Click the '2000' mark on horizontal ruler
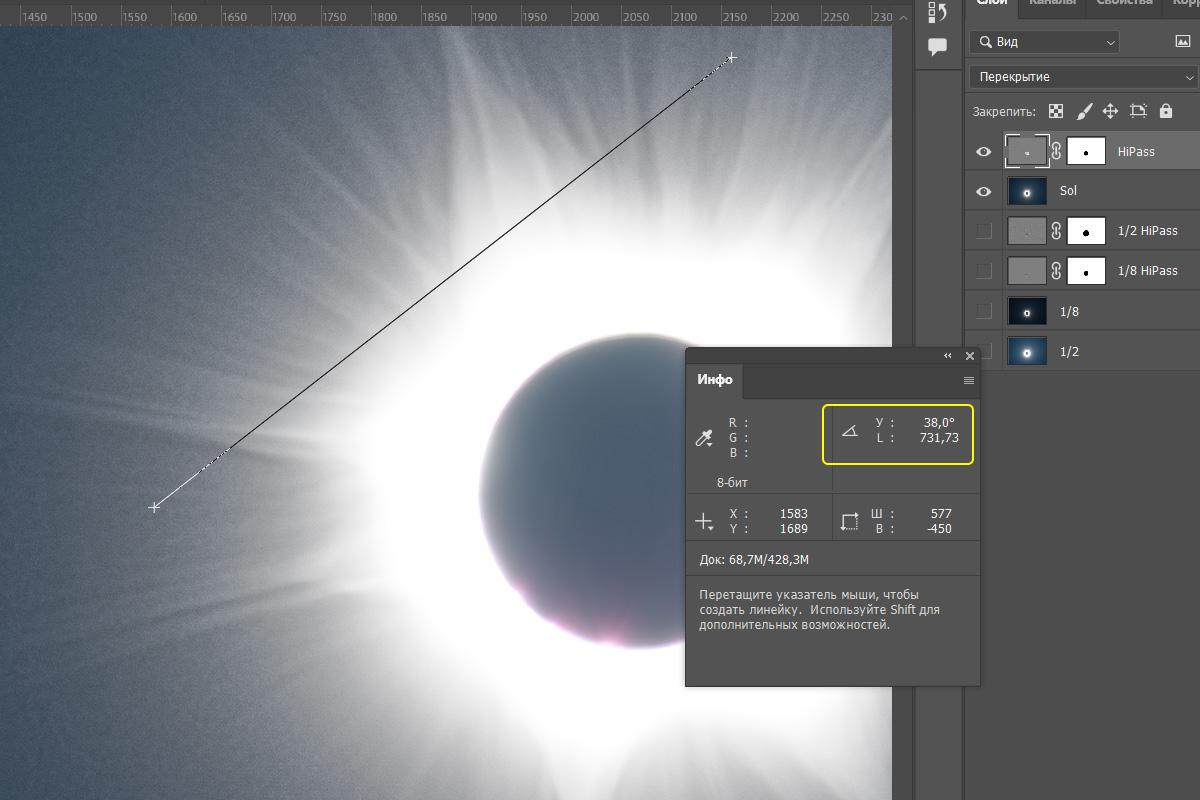1200x800 pixels. pyautogui.click(x=585, y=17)
